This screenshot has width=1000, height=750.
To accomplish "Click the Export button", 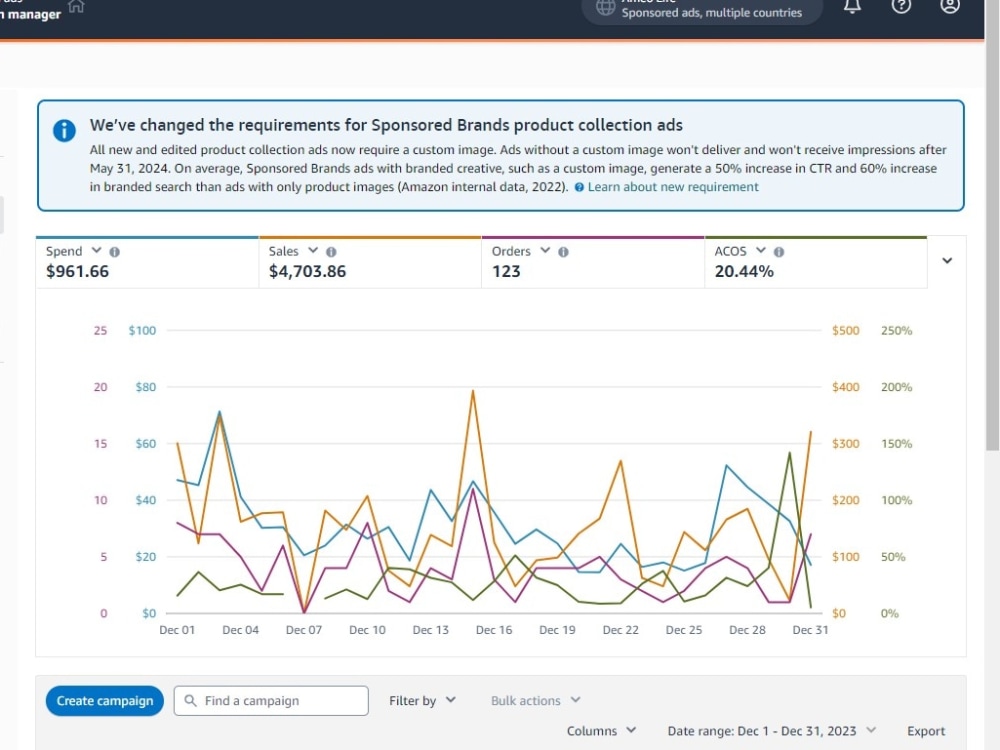I will 926,731.
